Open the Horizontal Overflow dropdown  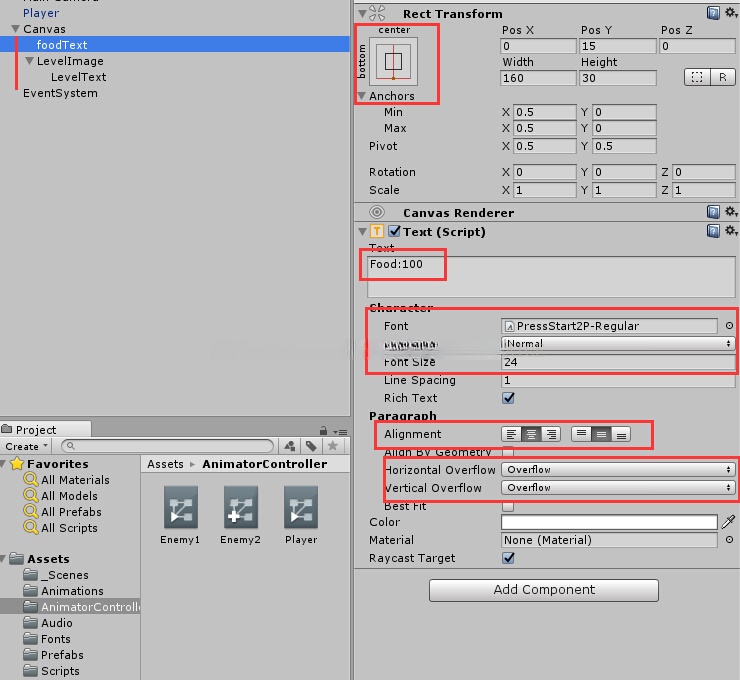coord(618,470)
